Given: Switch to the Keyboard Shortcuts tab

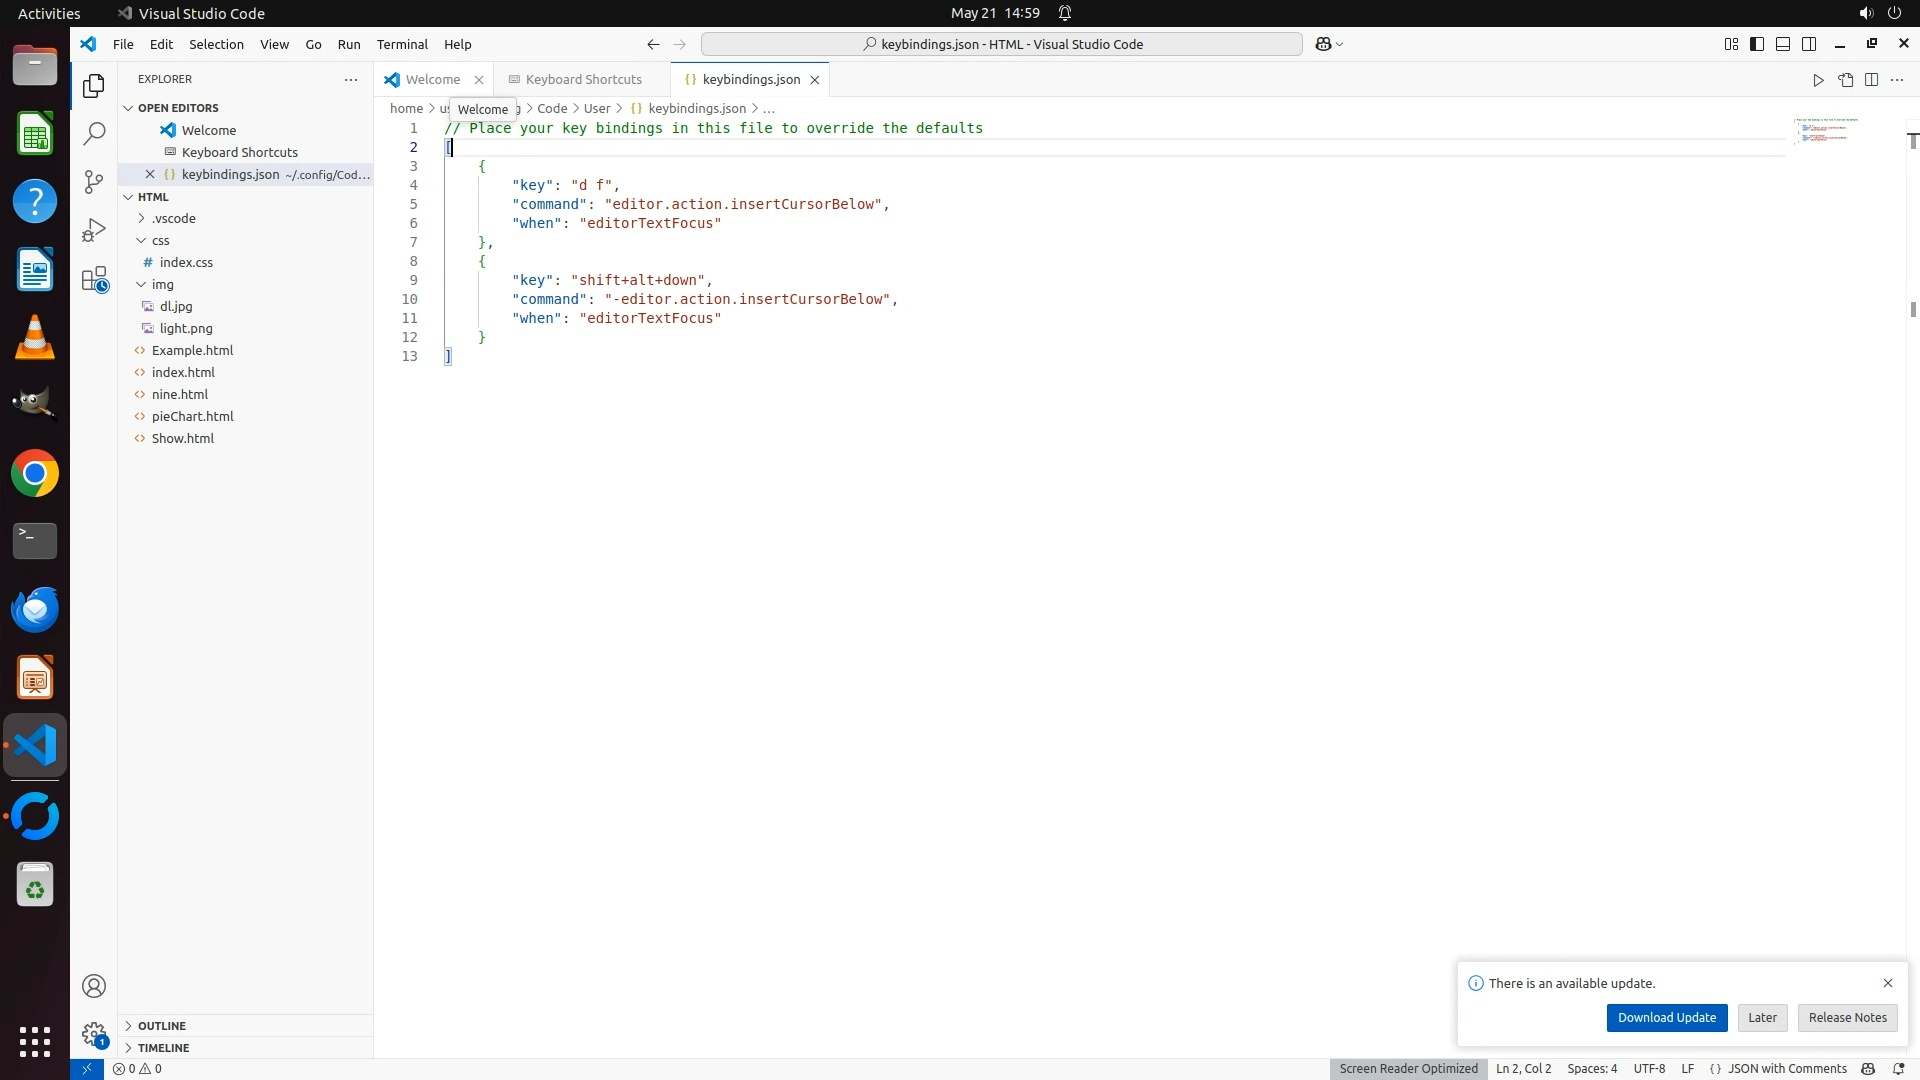Looking at the screenshot, I should 583,80.
